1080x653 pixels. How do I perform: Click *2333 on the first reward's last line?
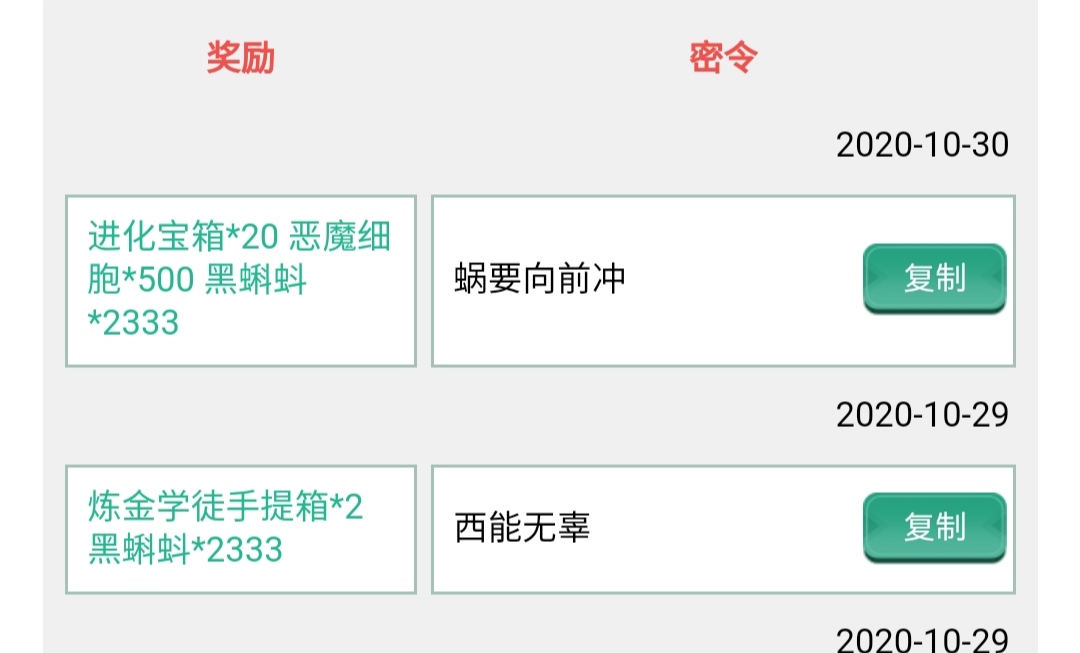tap(133, 323)
